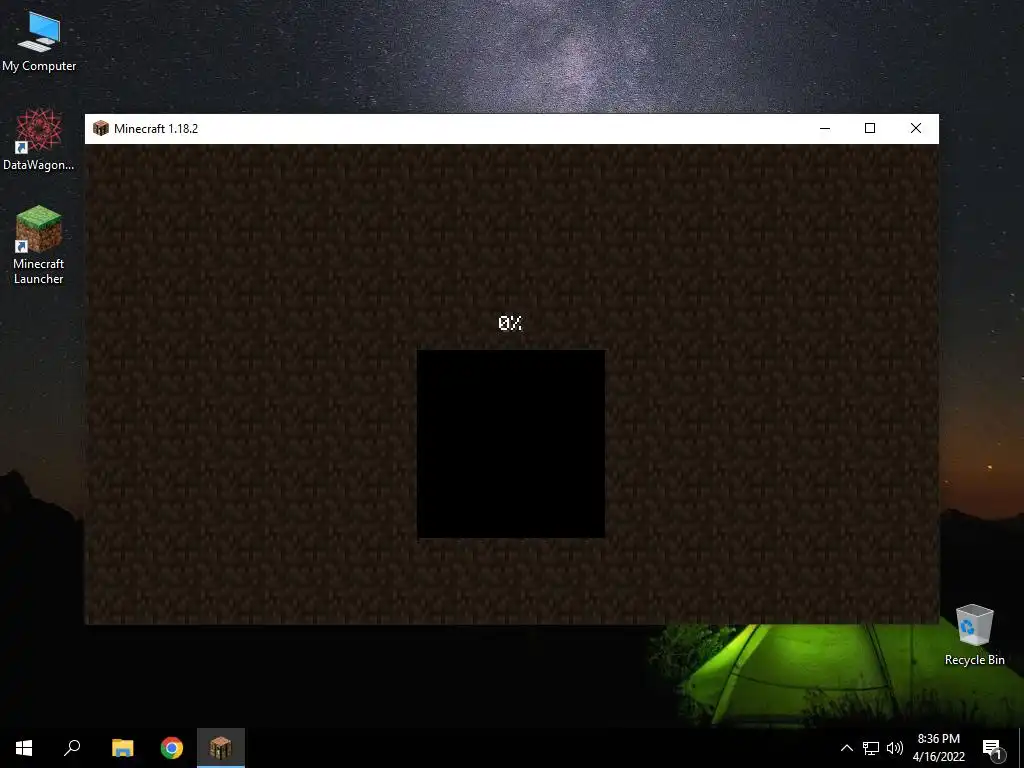
Task: Open volume control tray icon
Action: 895,748
